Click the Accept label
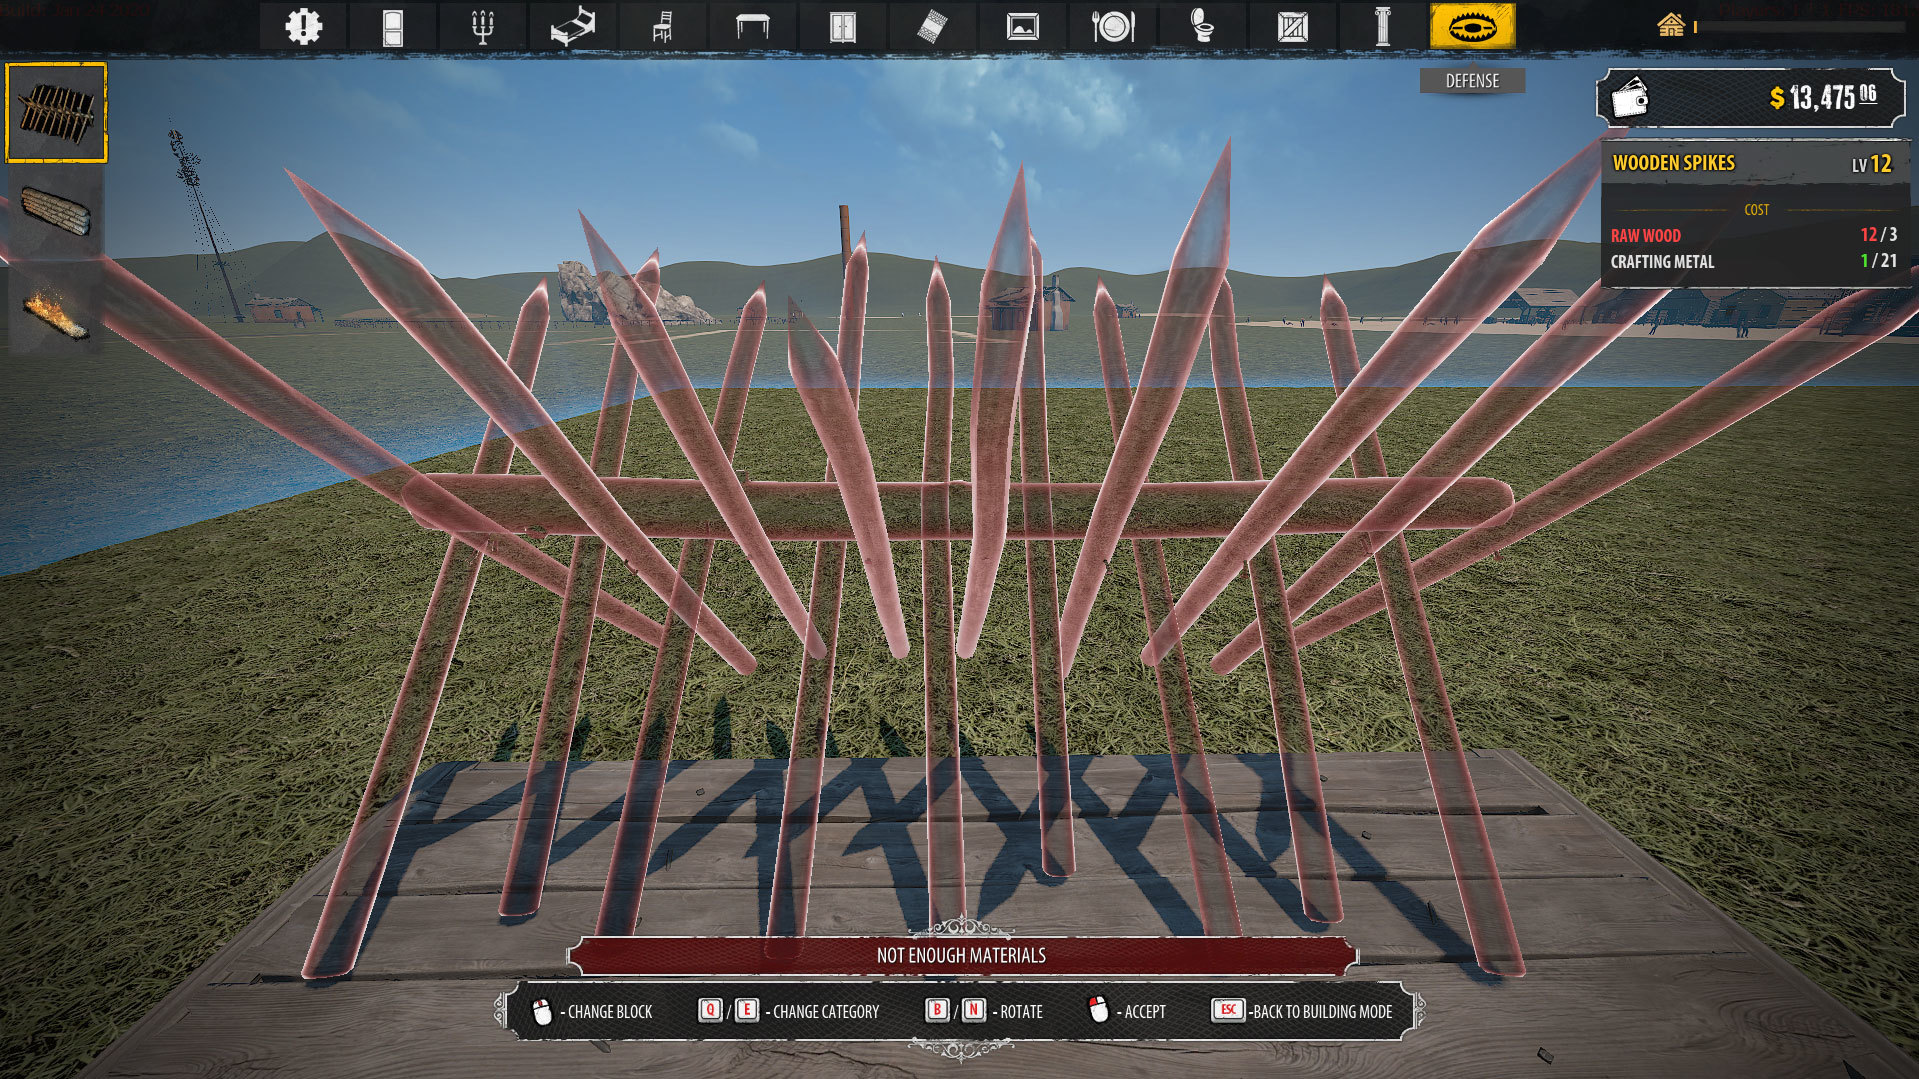 [x=1145, y=1012]
